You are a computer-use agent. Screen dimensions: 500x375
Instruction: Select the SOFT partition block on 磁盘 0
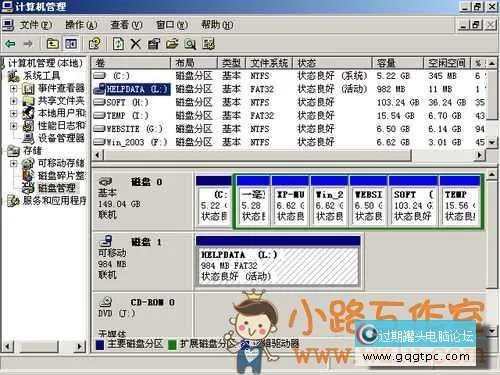[413, 201]
